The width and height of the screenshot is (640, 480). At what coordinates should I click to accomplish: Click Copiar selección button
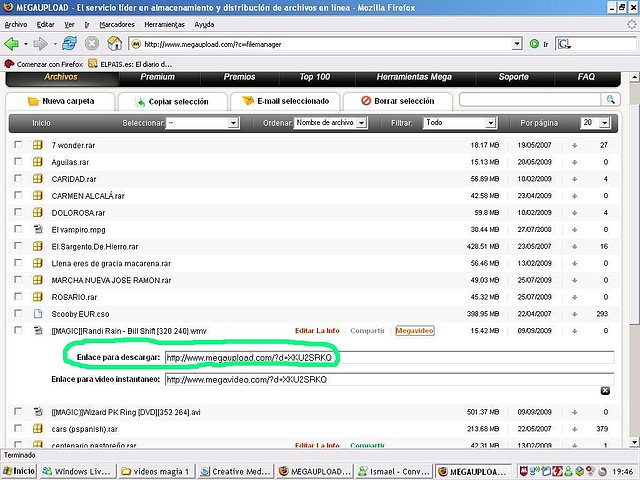[173, 102]
